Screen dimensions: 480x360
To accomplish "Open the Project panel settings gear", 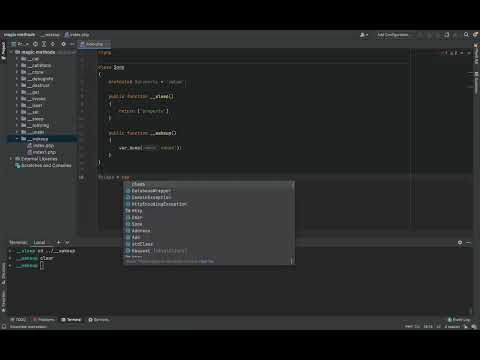I will (x=63, y=44).
